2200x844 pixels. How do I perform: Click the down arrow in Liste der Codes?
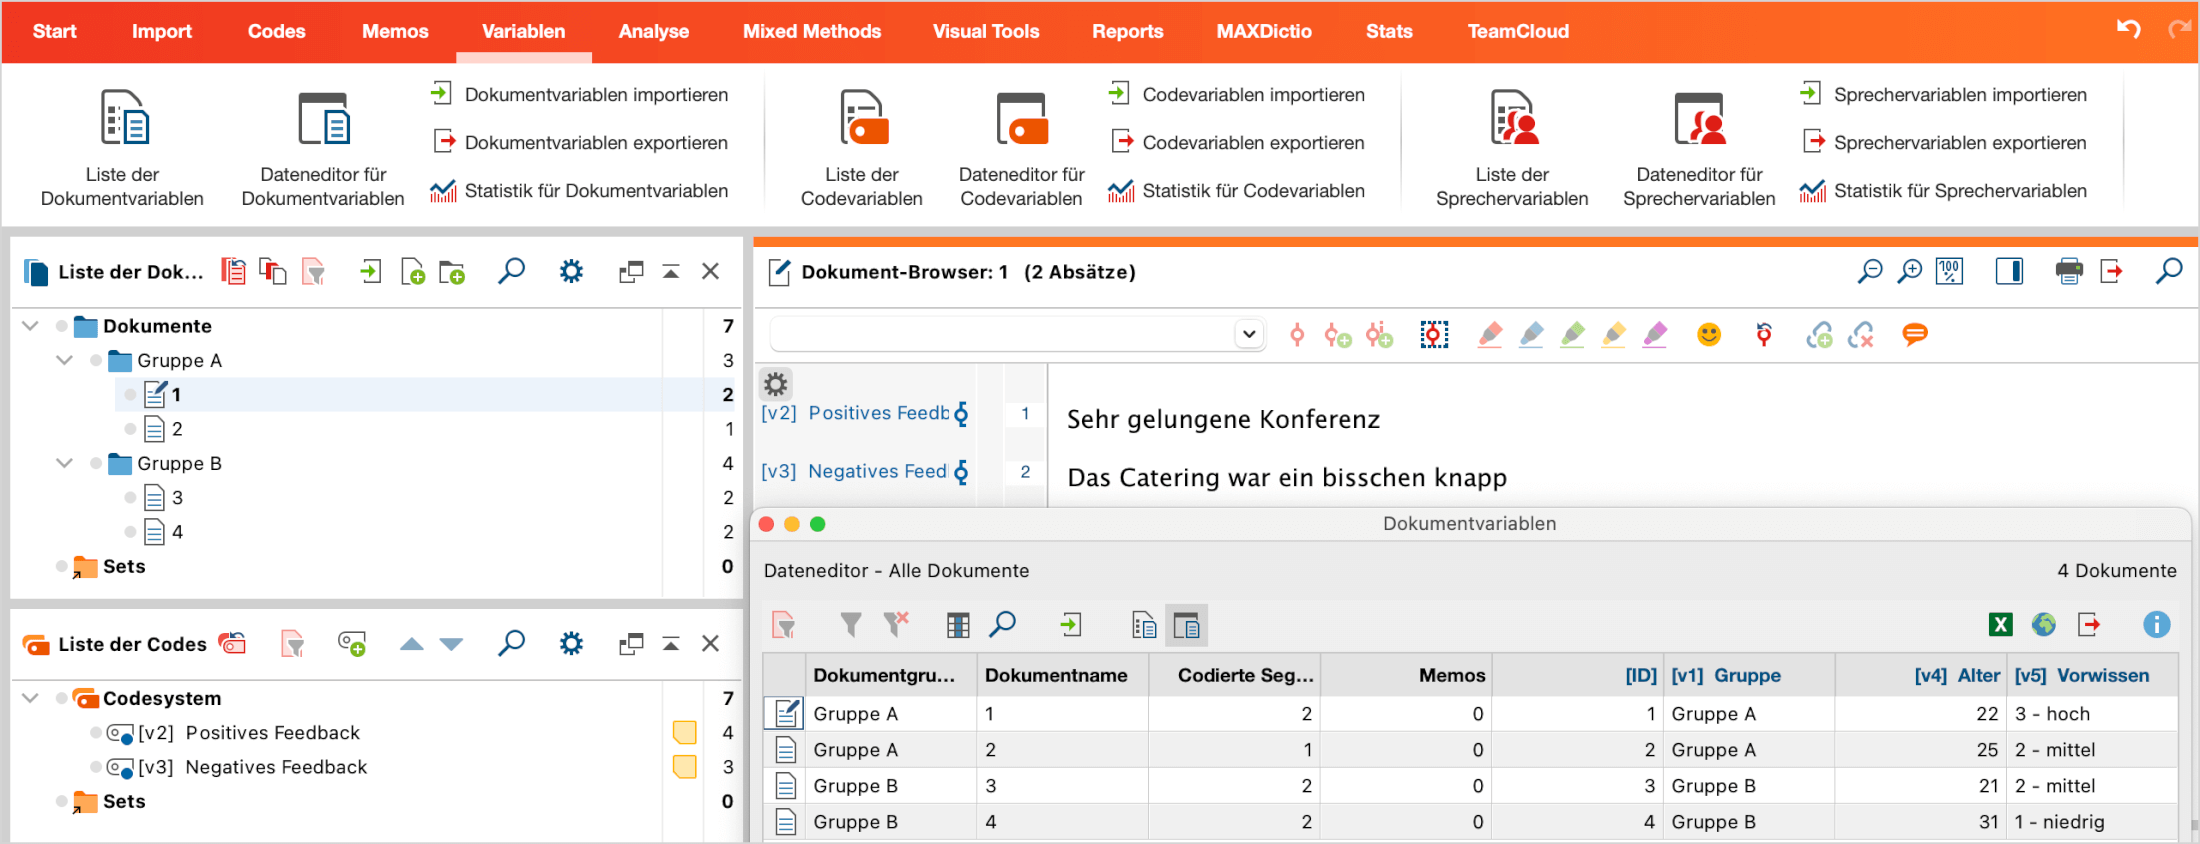(451, 644)
